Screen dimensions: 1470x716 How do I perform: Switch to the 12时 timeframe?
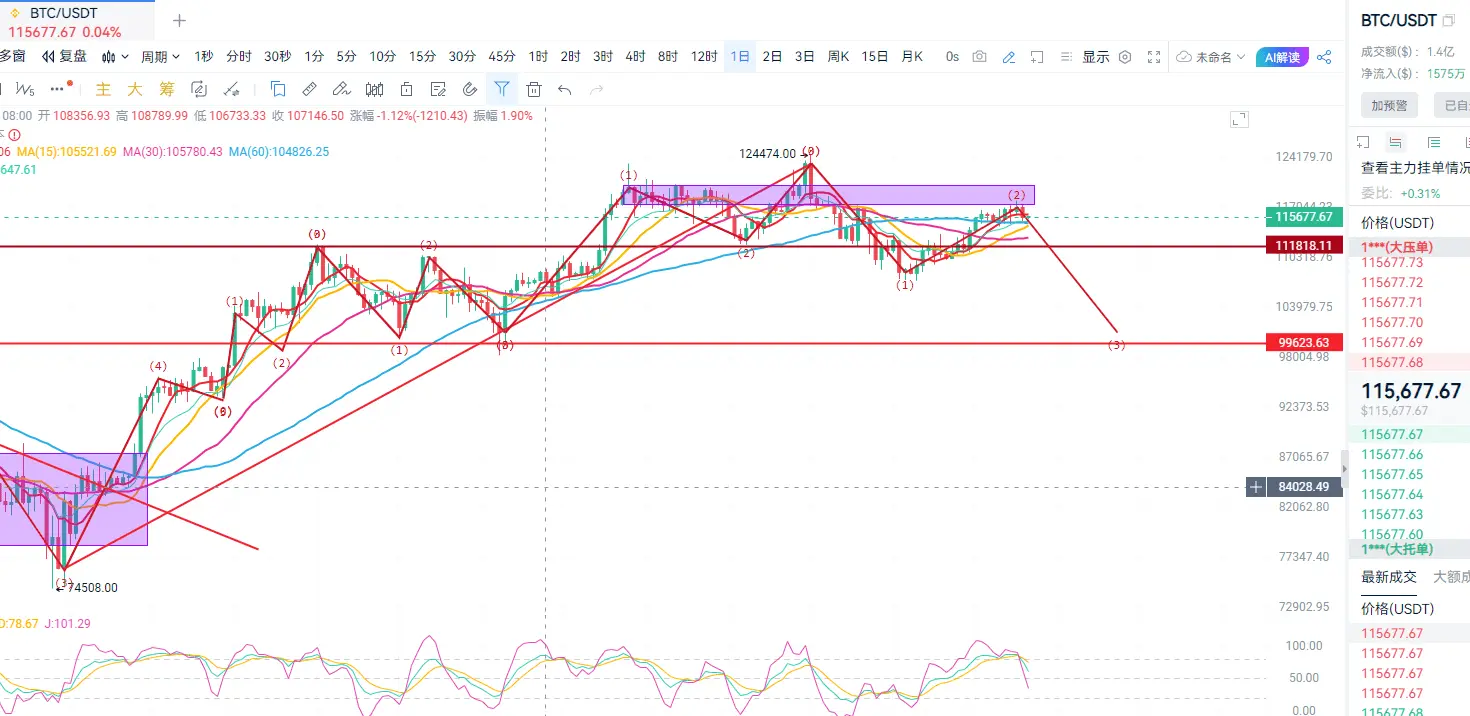(x=705, y=57)
